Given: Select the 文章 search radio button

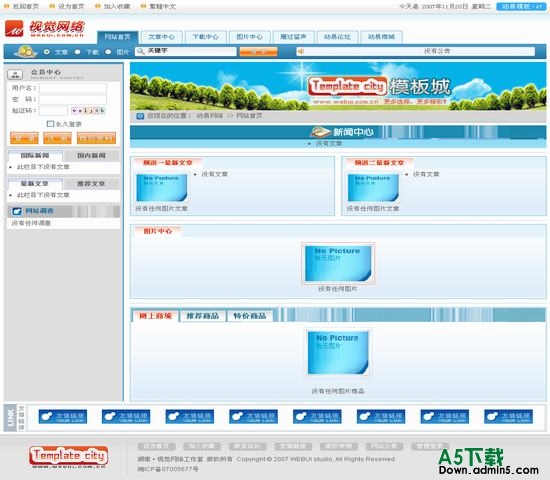Looking at the screenshot, I should click(x=47, y=52).
